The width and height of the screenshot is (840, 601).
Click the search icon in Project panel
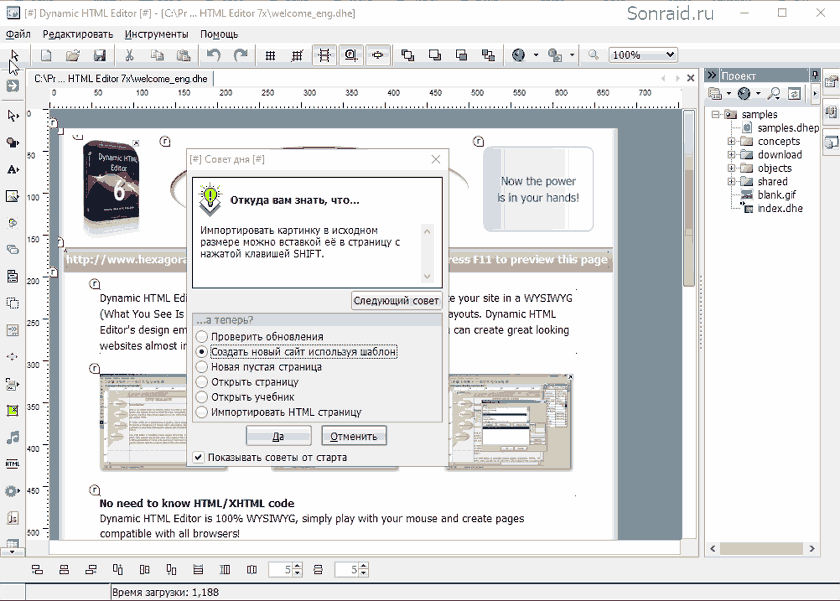774,94
